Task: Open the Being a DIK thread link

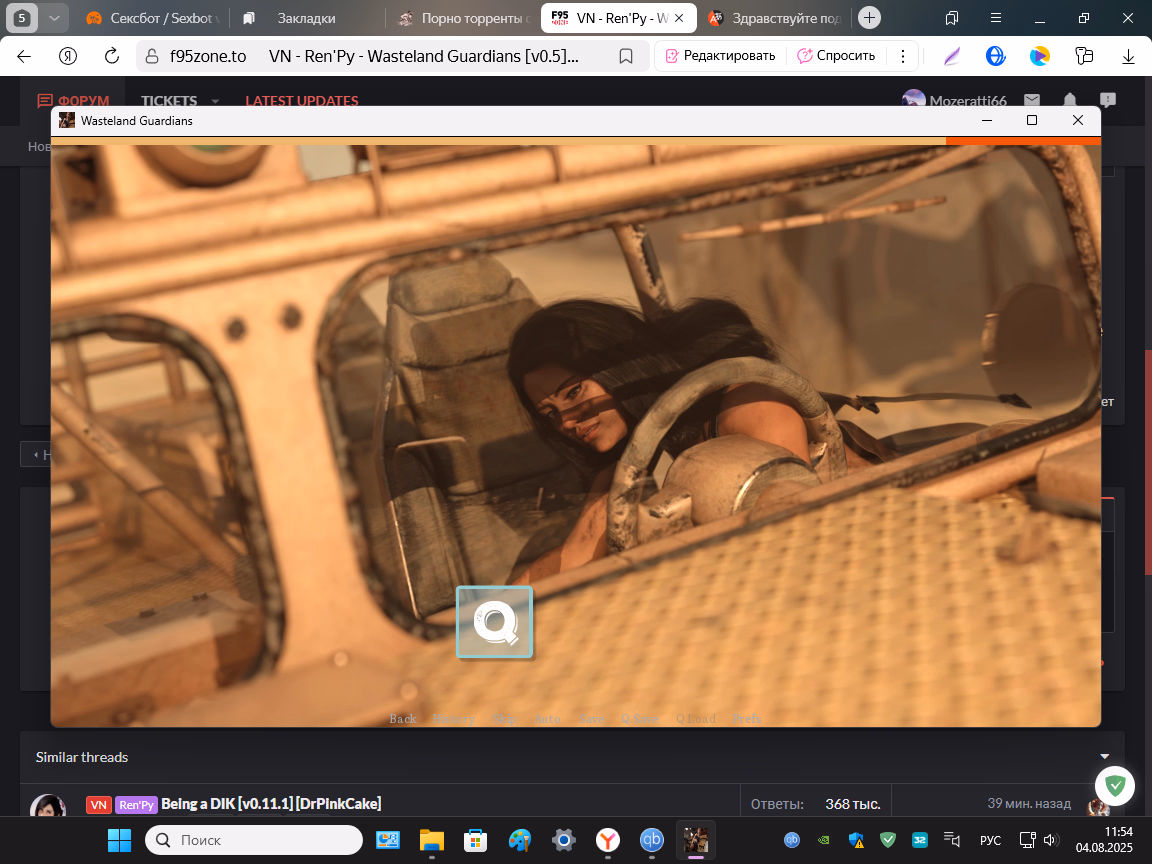Action: pyautogui.click(x=271, y=804)
